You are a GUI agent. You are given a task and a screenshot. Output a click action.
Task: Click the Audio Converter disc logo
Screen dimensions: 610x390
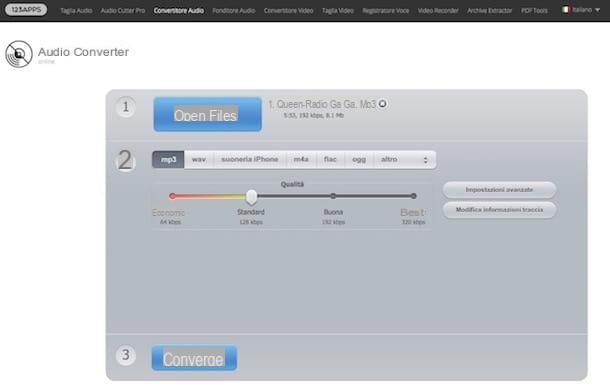coord(19,54)
